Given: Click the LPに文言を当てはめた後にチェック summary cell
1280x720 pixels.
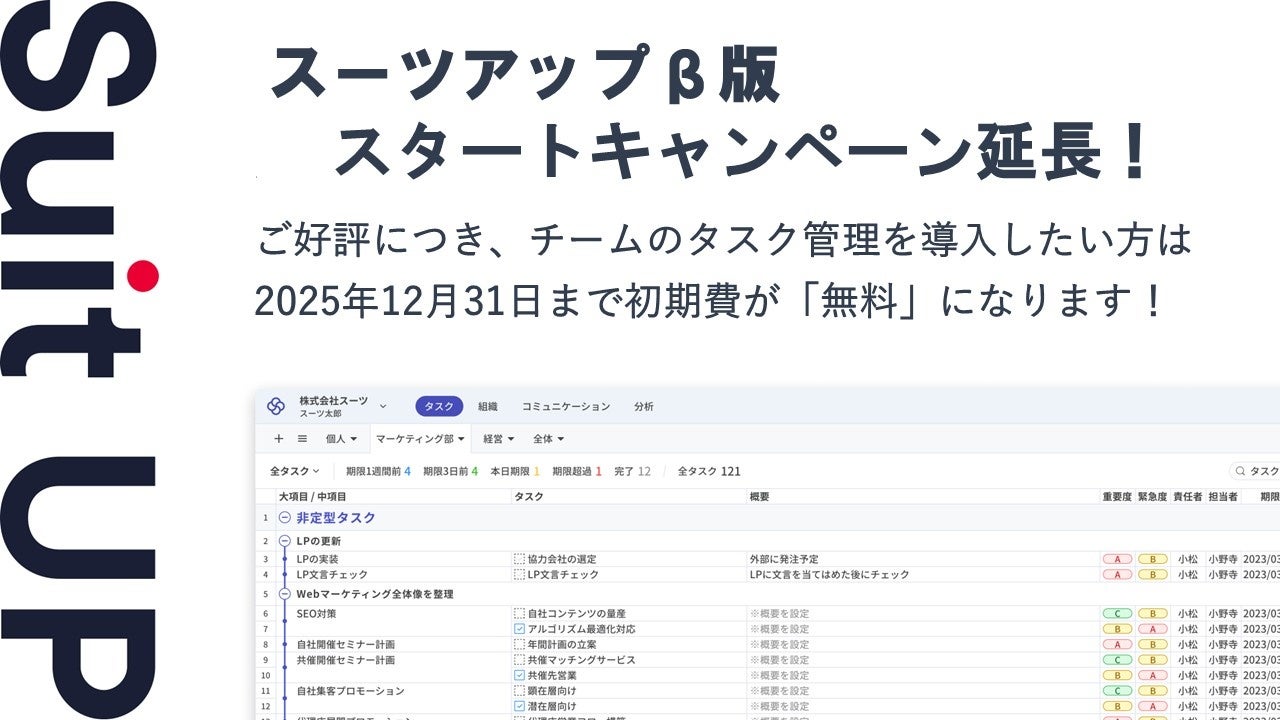Looking at the screenshot, I should point(829,575).
